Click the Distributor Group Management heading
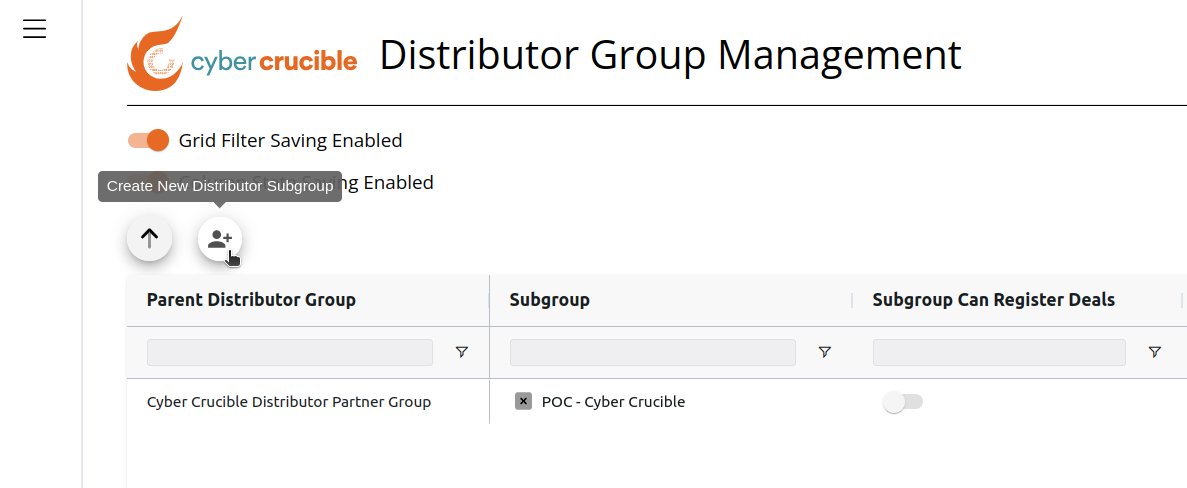This screenshot has height=488, width=1187. (x=671, y=54)
